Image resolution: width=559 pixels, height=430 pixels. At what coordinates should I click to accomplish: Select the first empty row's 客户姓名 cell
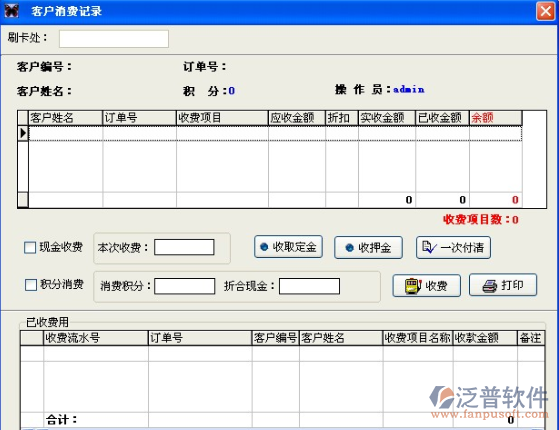tap(66, 134)
